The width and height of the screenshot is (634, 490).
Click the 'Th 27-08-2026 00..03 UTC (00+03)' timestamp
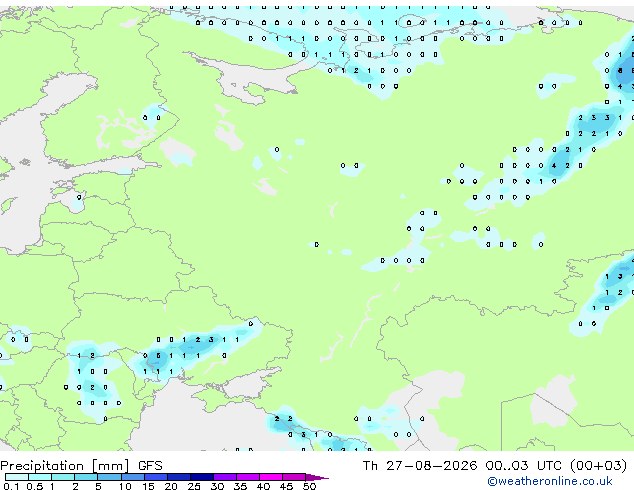click(495, 466)
